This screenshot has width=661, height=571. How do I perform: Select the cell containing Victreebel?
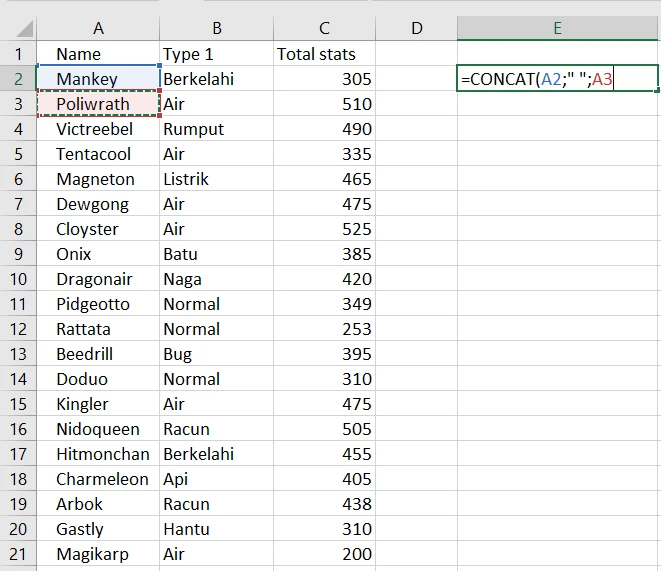[98, 129]
